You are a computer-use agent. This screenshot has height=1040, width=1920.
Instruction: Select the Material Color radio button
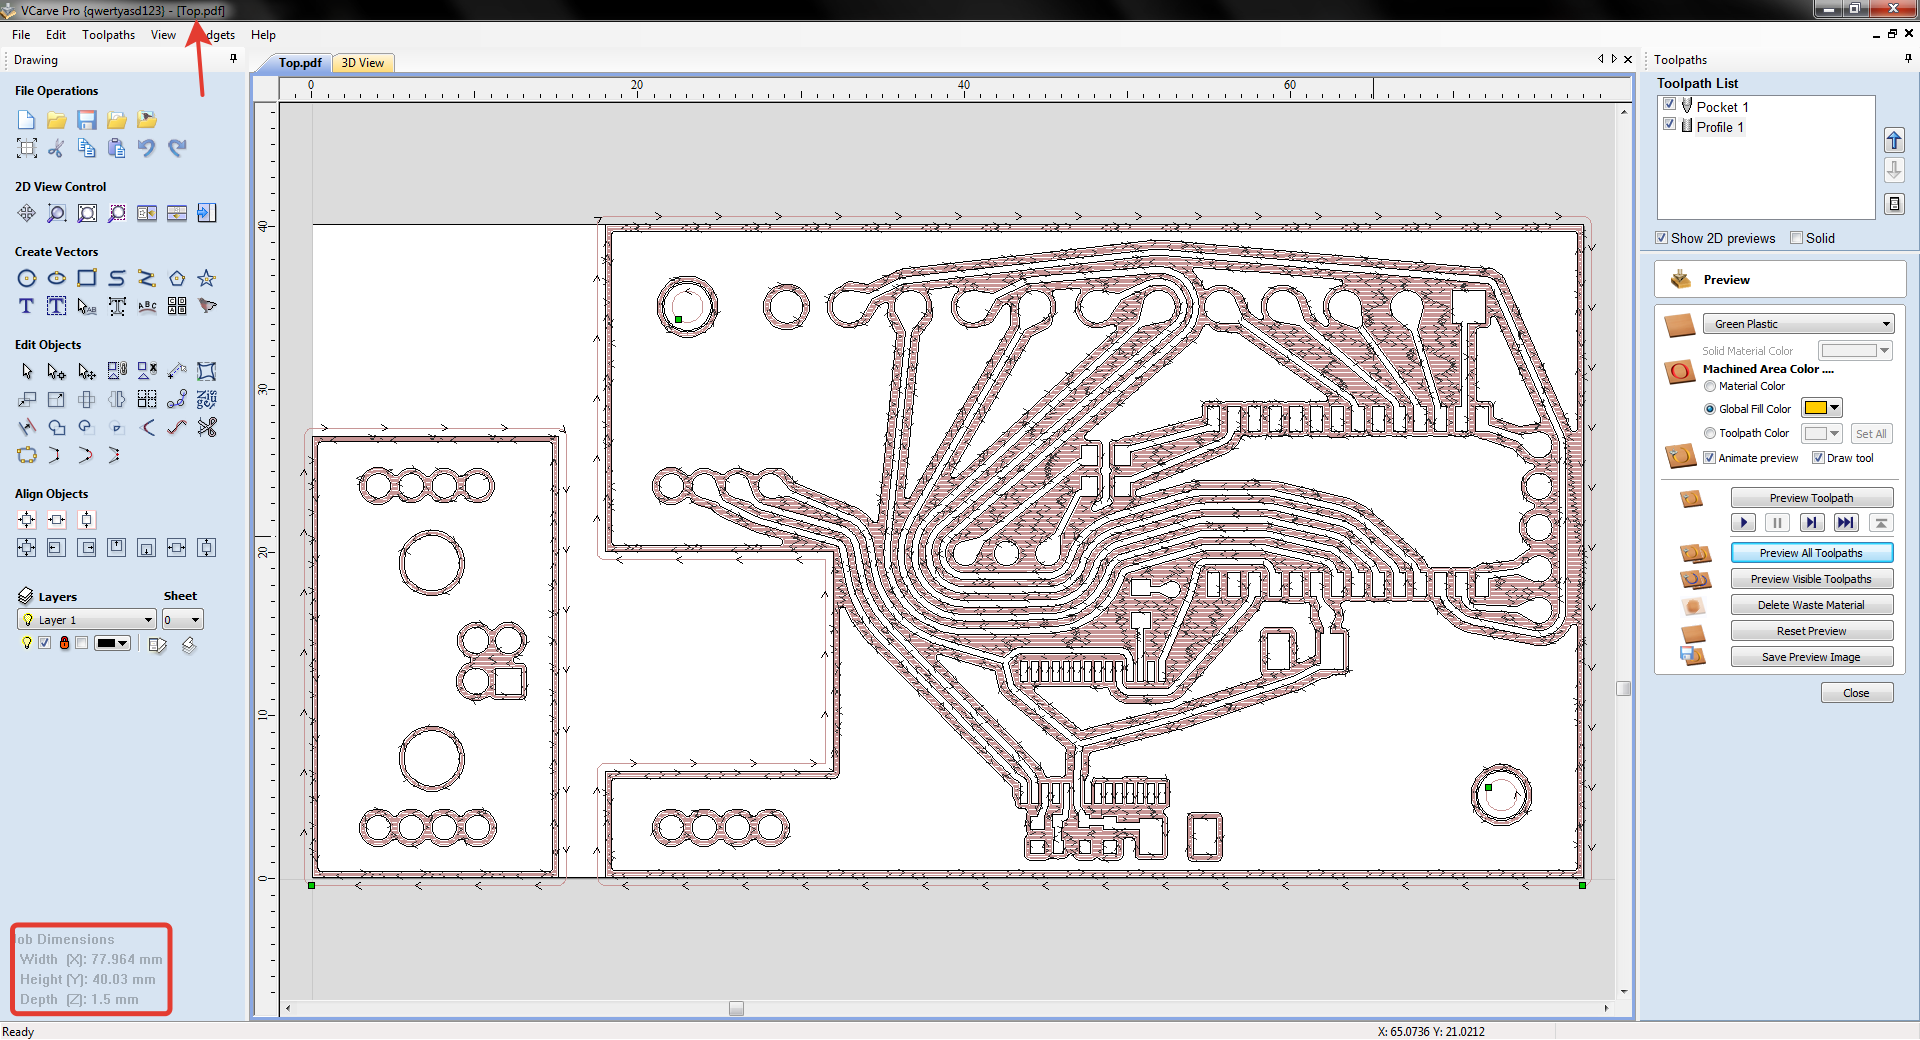click(1710, 386)
